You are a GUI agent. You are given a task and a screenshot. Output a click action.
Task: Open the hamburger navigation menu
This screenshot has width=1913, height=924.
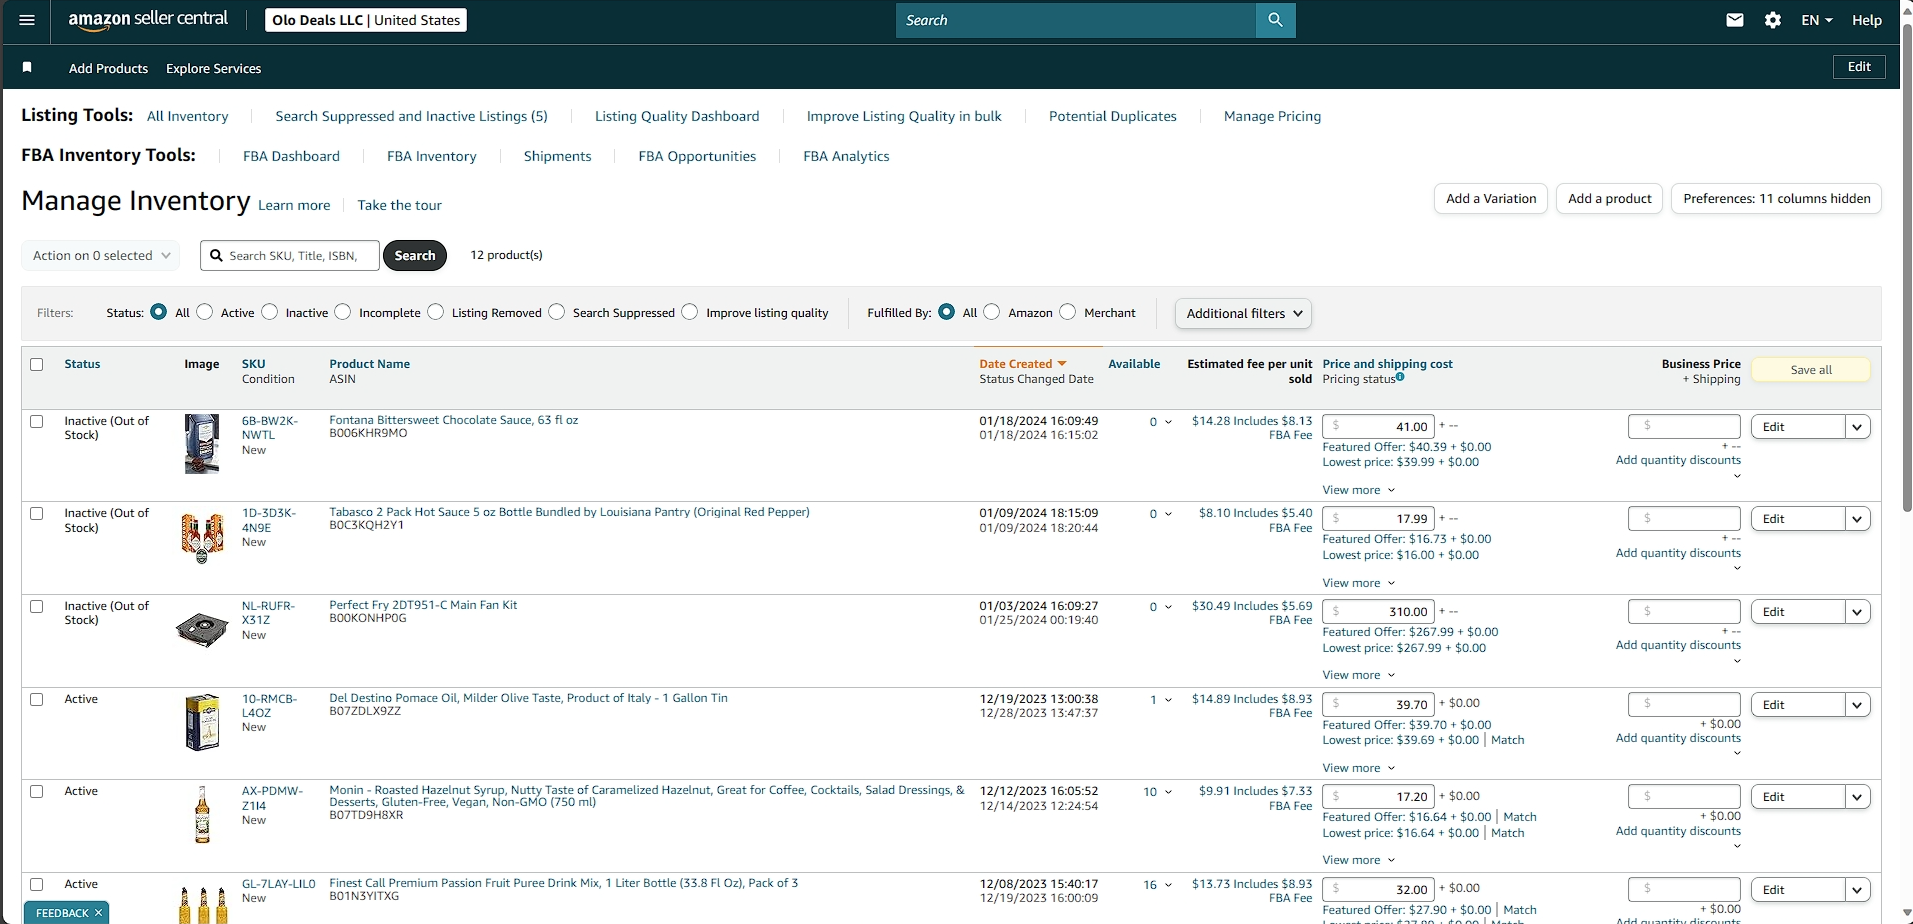[27, 20]
